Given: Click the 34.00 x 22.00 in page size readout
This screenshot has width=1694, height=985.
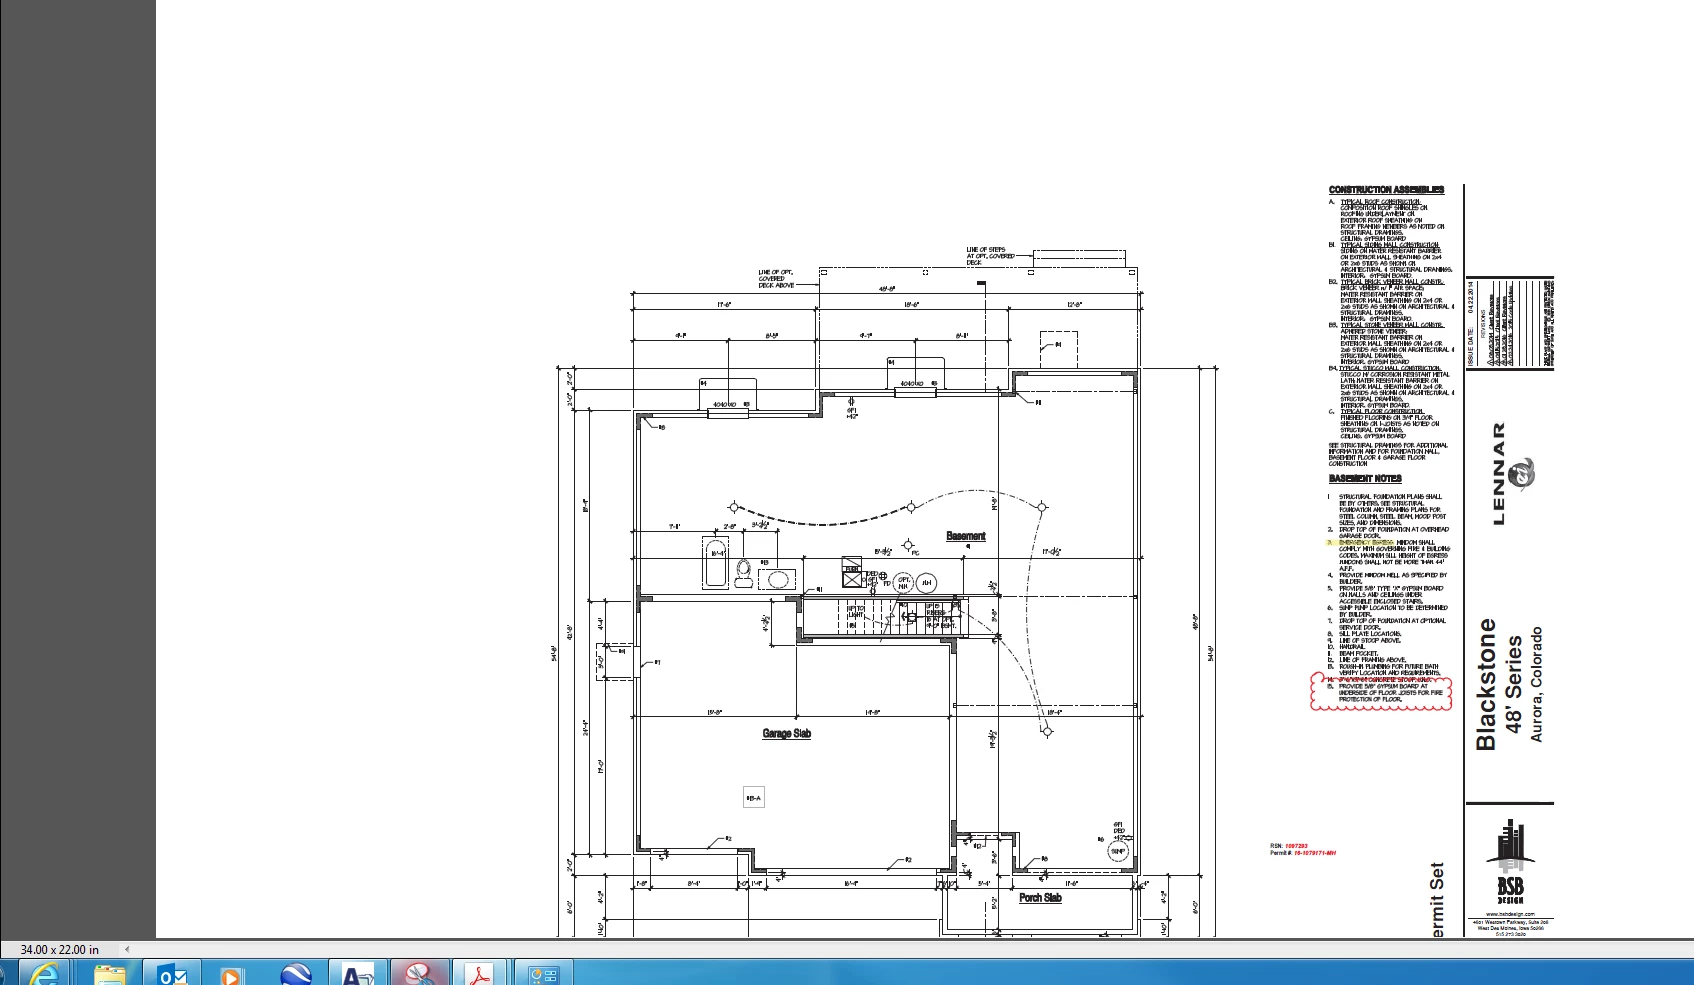Looking at the screenshot, I should pyautogui.click(x=60, y=949).
